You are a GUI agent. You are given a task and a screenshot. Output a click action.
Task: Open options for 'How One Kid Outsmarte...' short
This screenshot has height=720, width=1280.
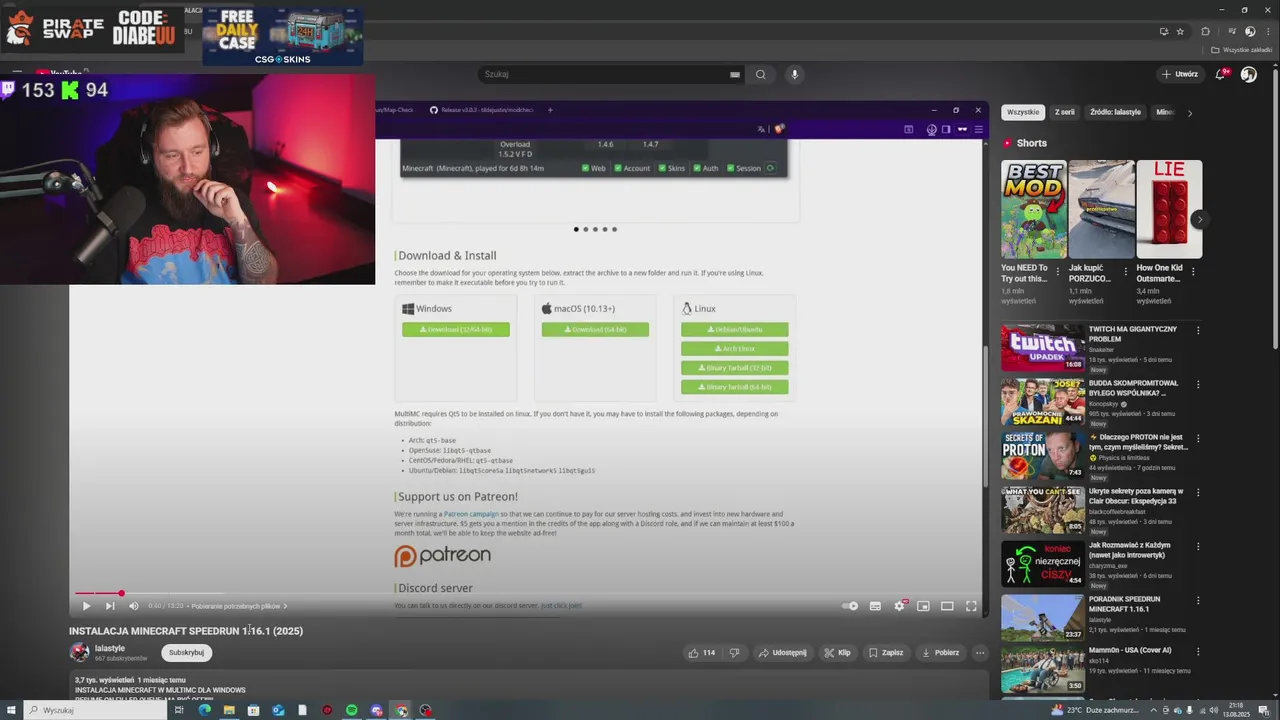[1193, 271]
